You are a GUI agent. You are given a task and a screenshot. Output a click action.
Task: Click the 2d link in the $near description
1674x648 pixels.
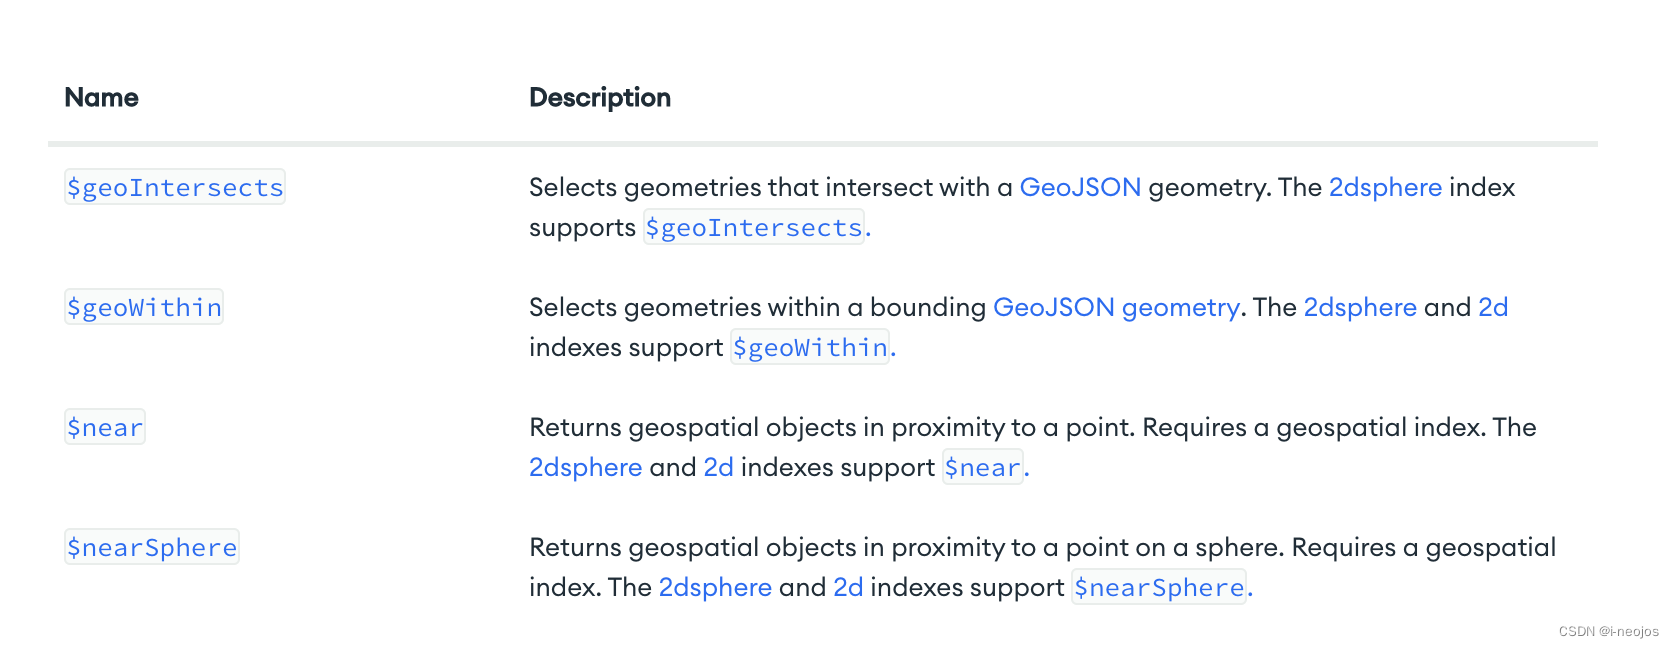coord(719,467)
